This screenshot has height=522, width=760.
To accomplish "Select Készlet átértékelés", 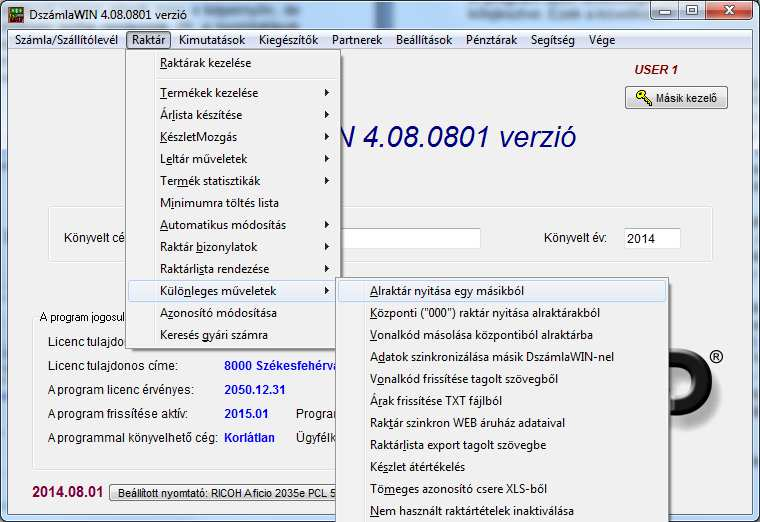I will (x=502, y=467).
